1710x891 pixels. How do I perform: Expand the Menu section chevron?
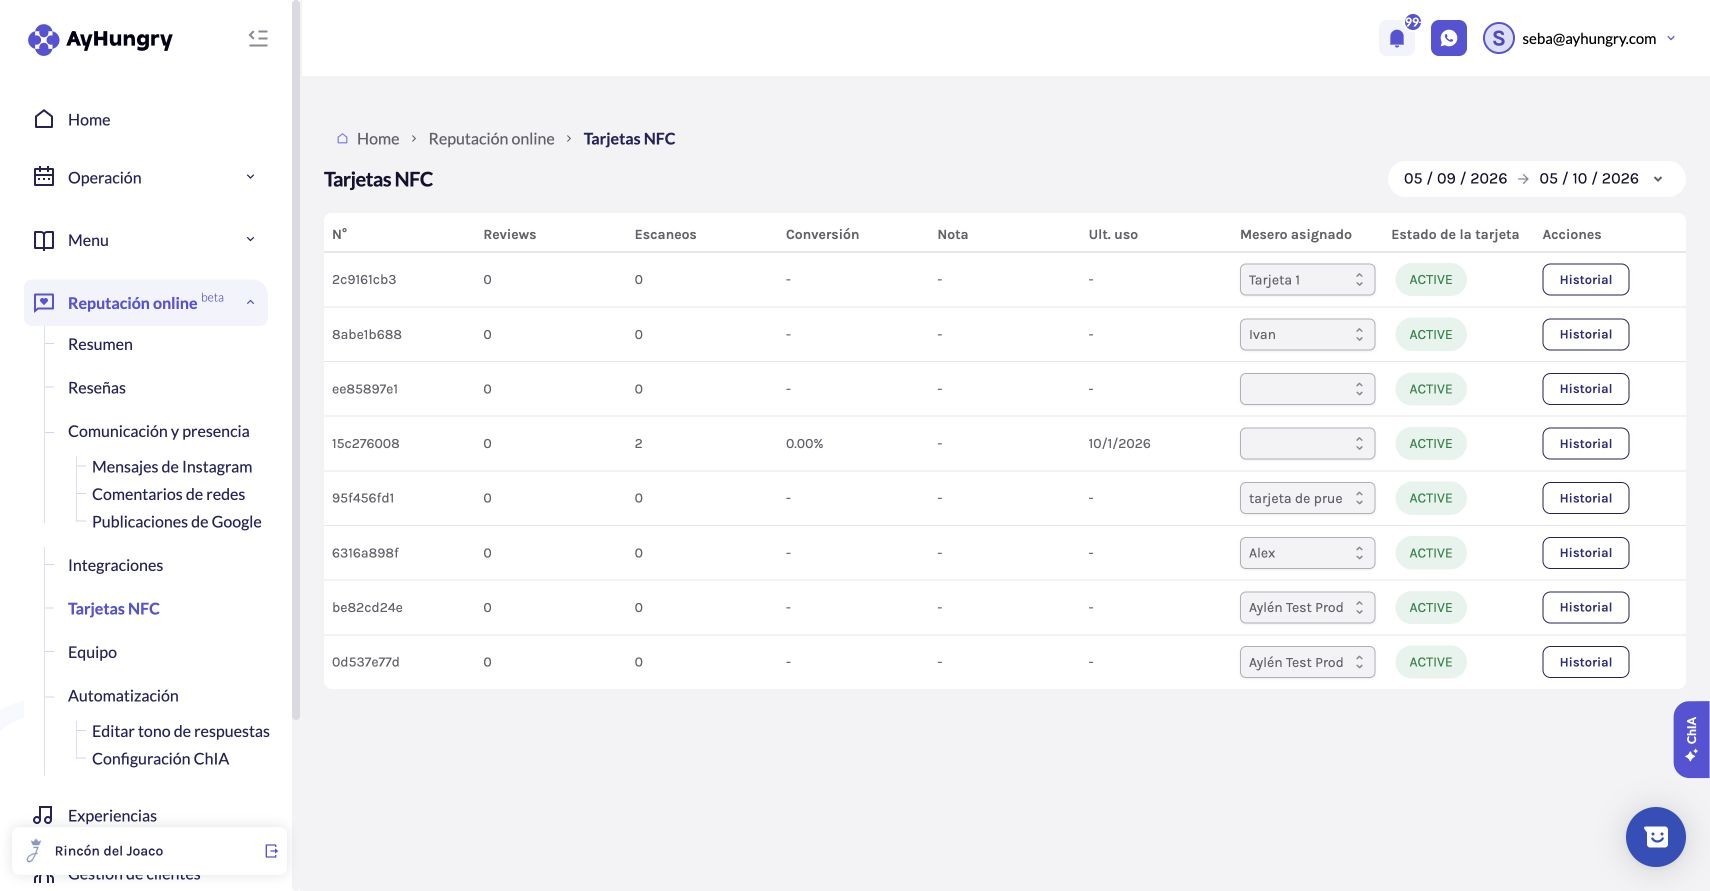point(250,240)
